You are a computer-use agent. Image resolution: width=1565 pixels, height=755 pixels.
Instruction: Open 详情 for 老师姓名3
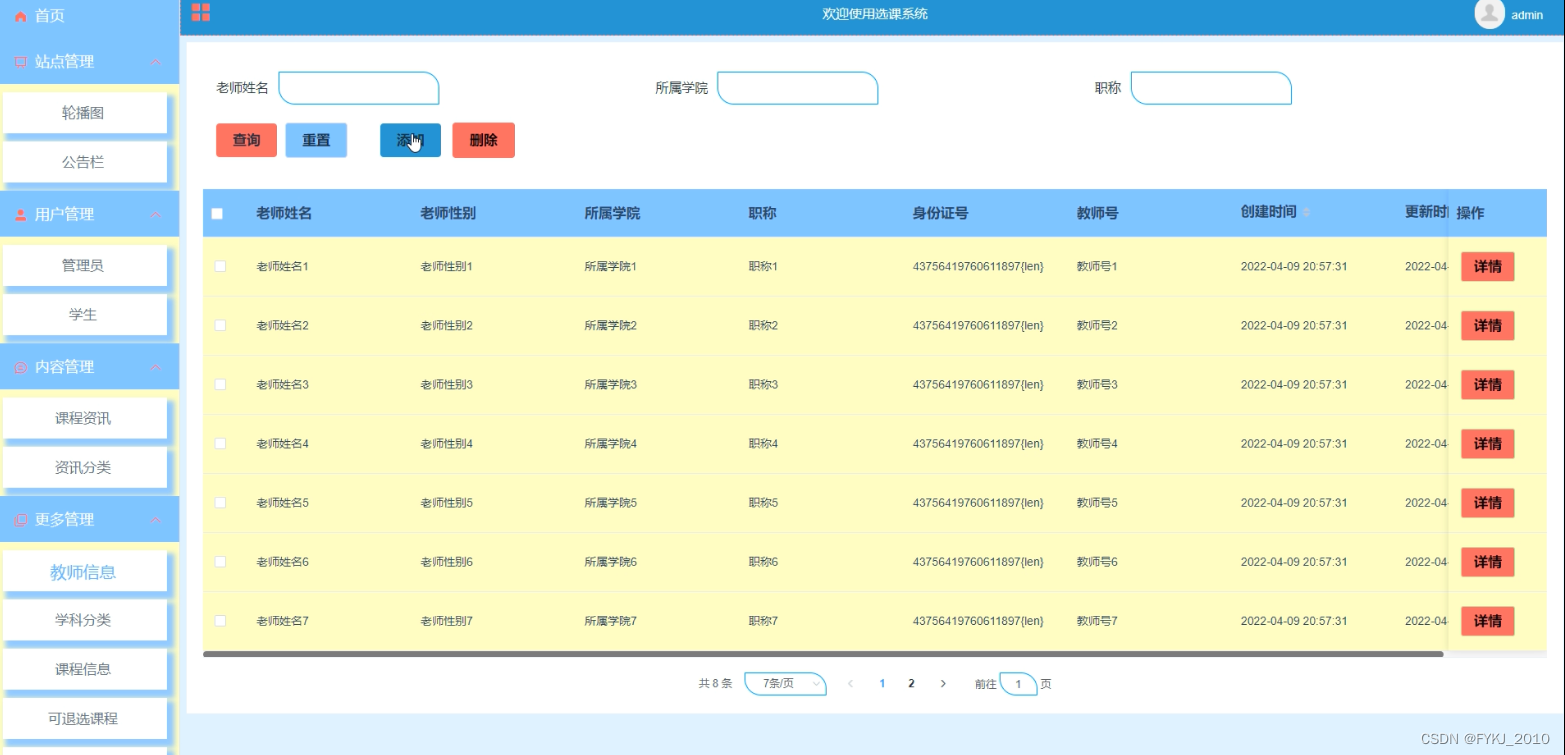[1487, 385]
